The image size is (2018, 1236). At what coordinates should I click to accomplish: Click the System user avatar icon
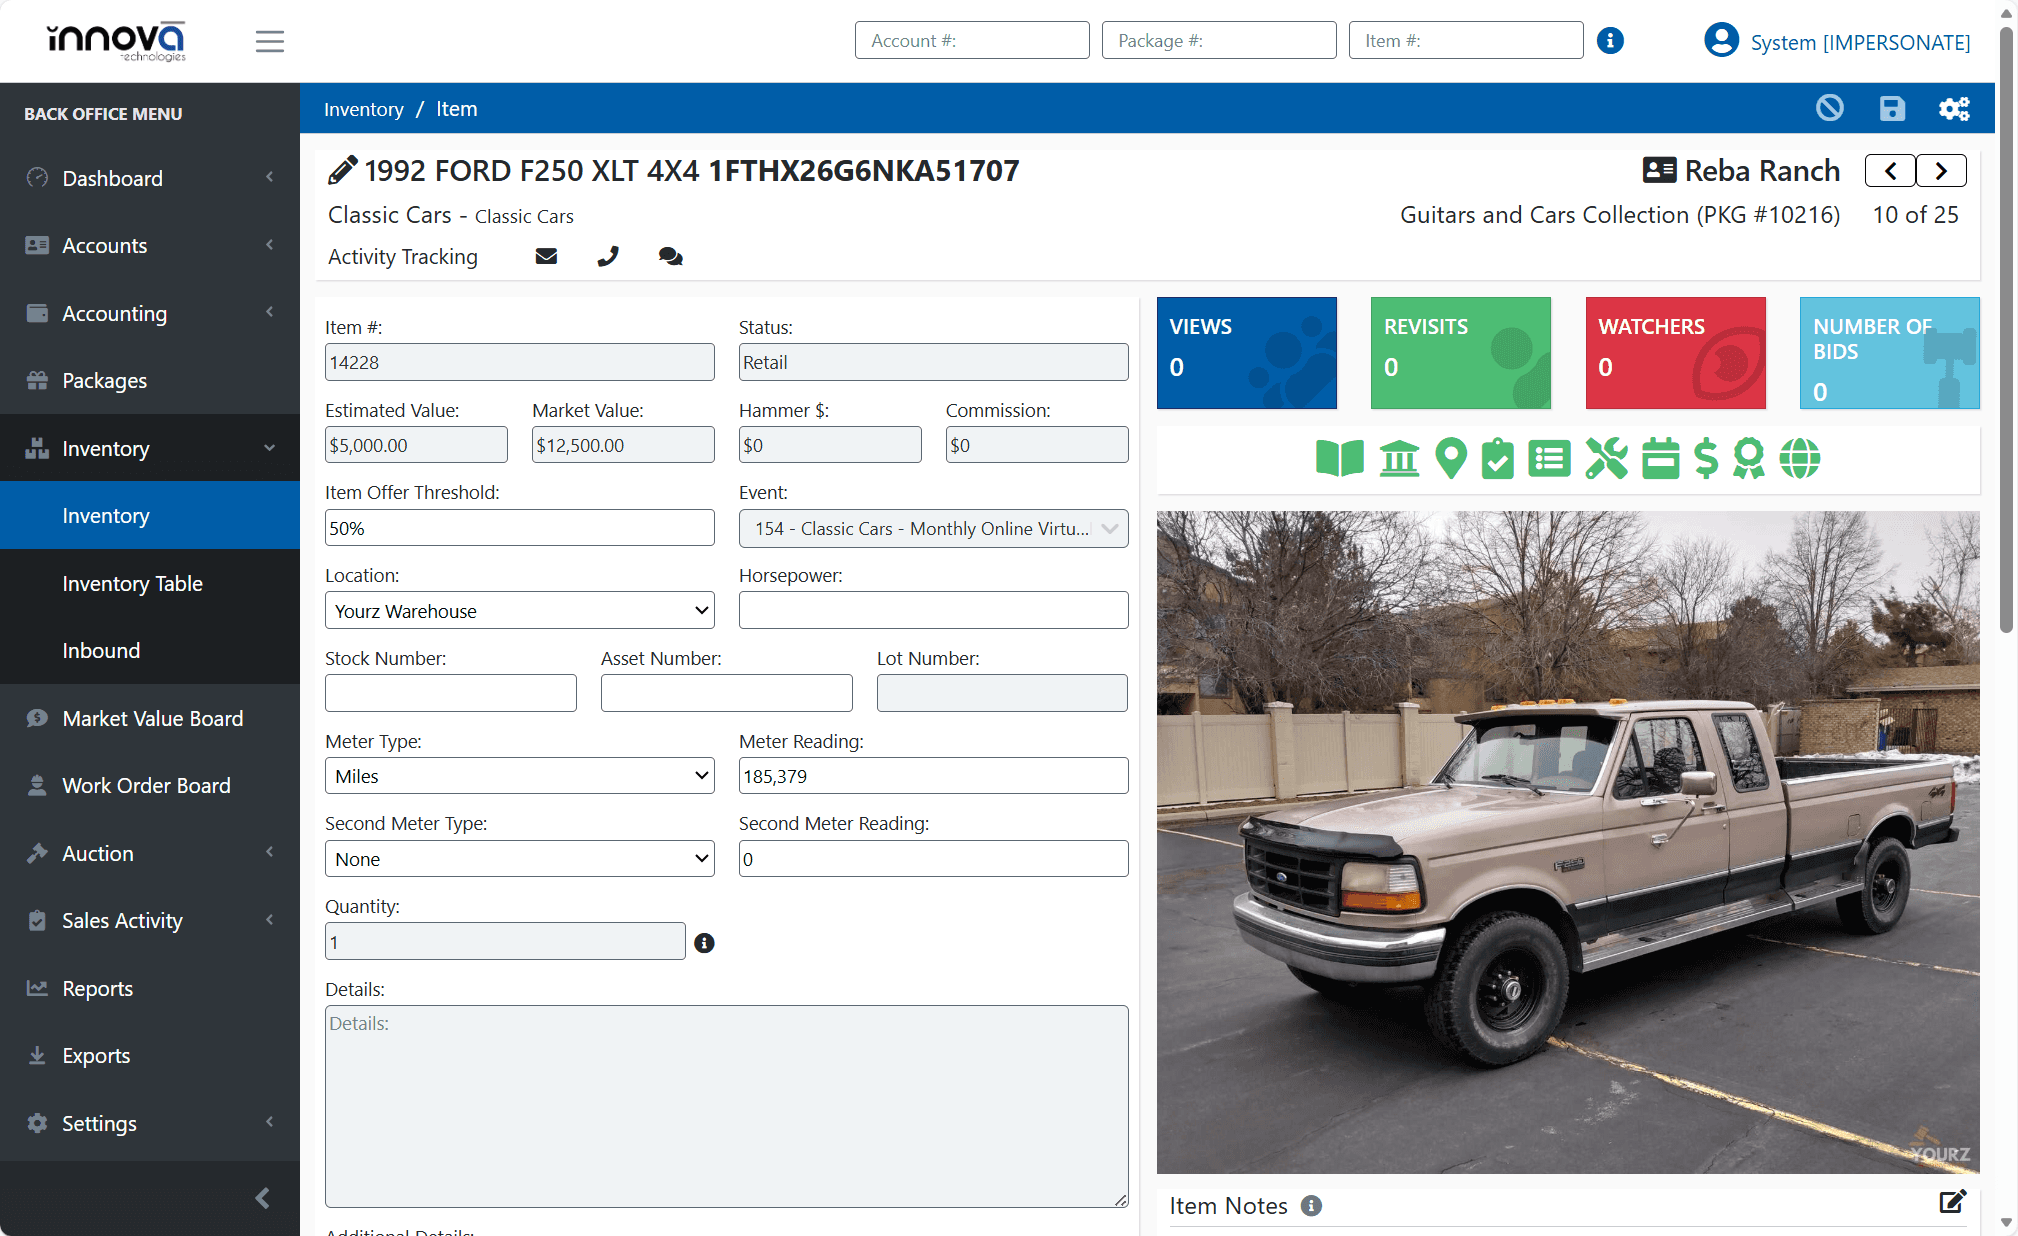pos(1721,41)
